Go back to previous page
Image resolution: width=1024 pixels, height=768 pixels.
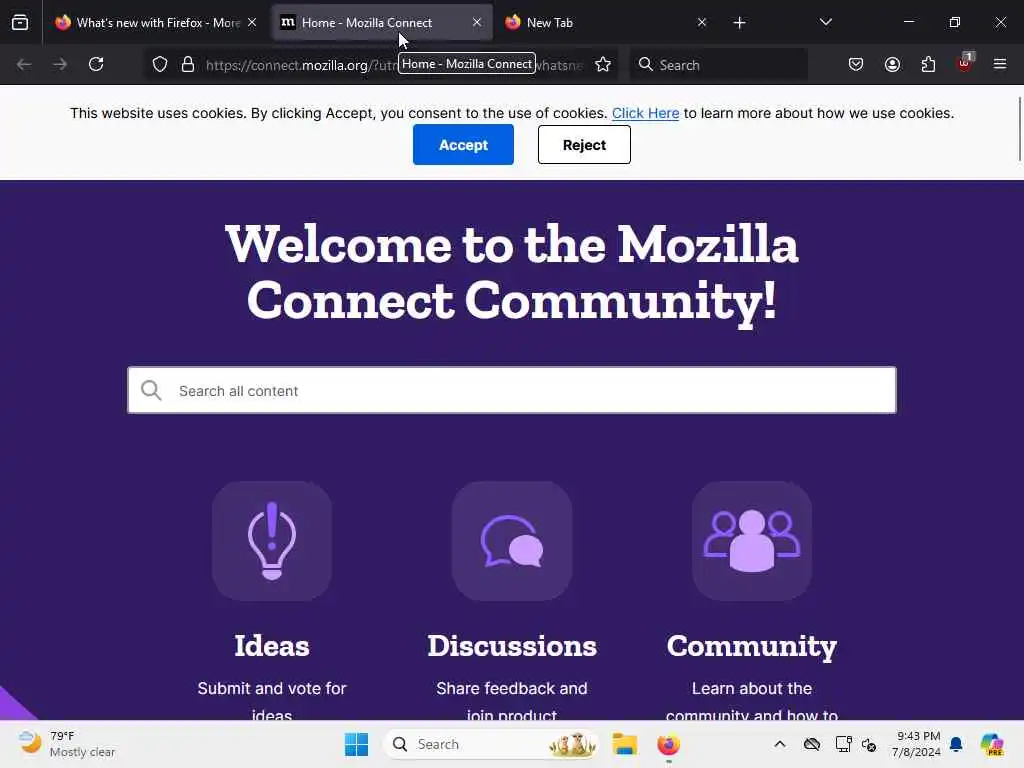point(24,65)
